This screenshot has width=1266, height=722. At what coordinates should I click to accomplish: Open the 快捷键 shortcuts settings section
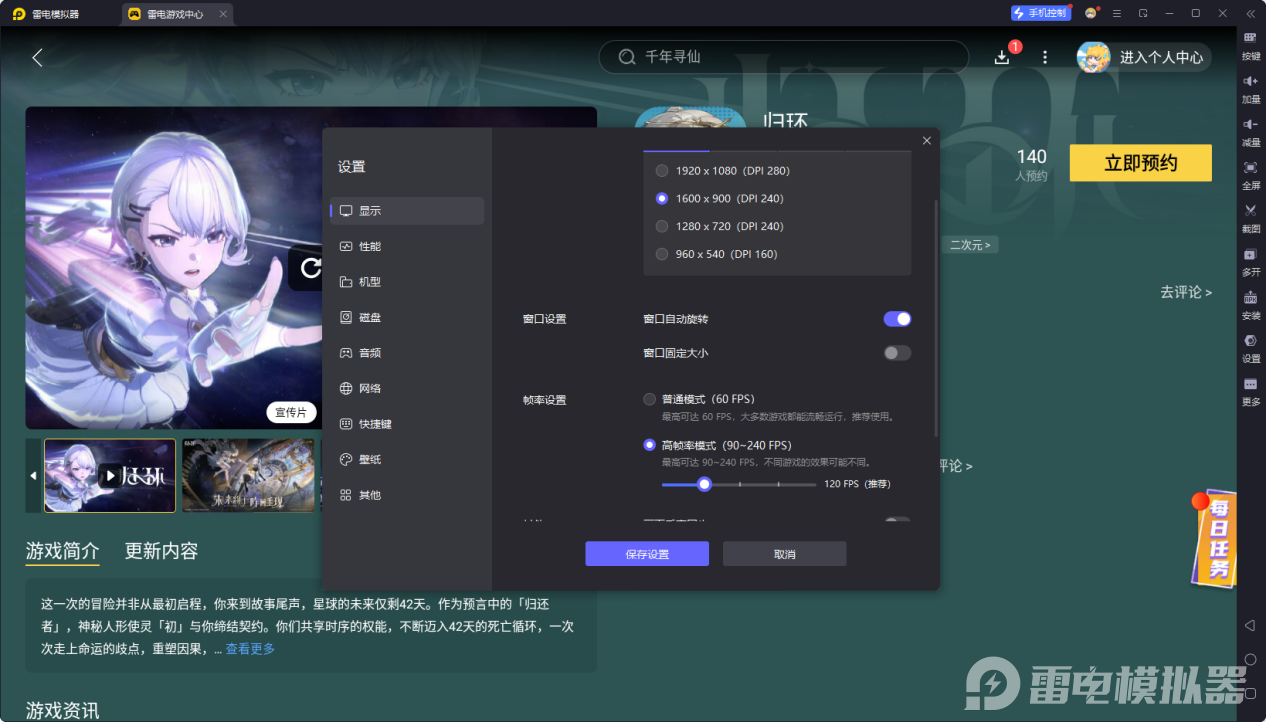(x=407, y=424)
